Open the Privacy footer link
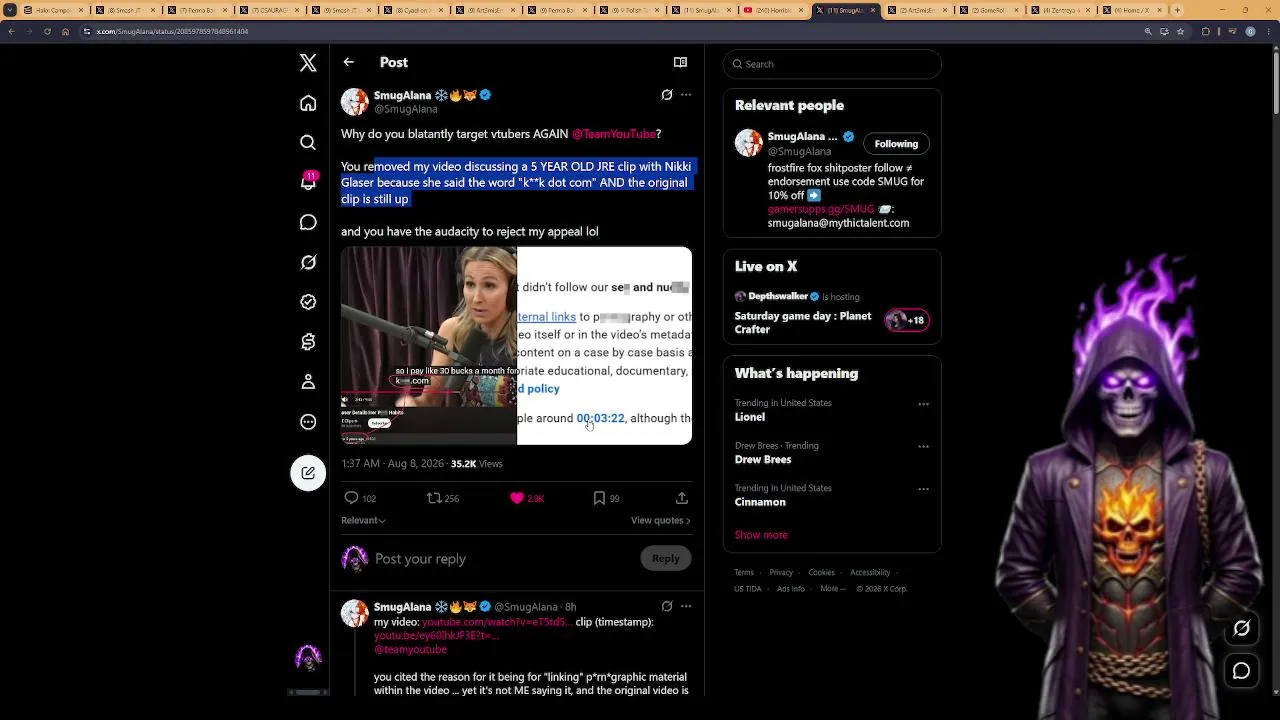This screenshot has height=720, width=1280. coord(781,573)
